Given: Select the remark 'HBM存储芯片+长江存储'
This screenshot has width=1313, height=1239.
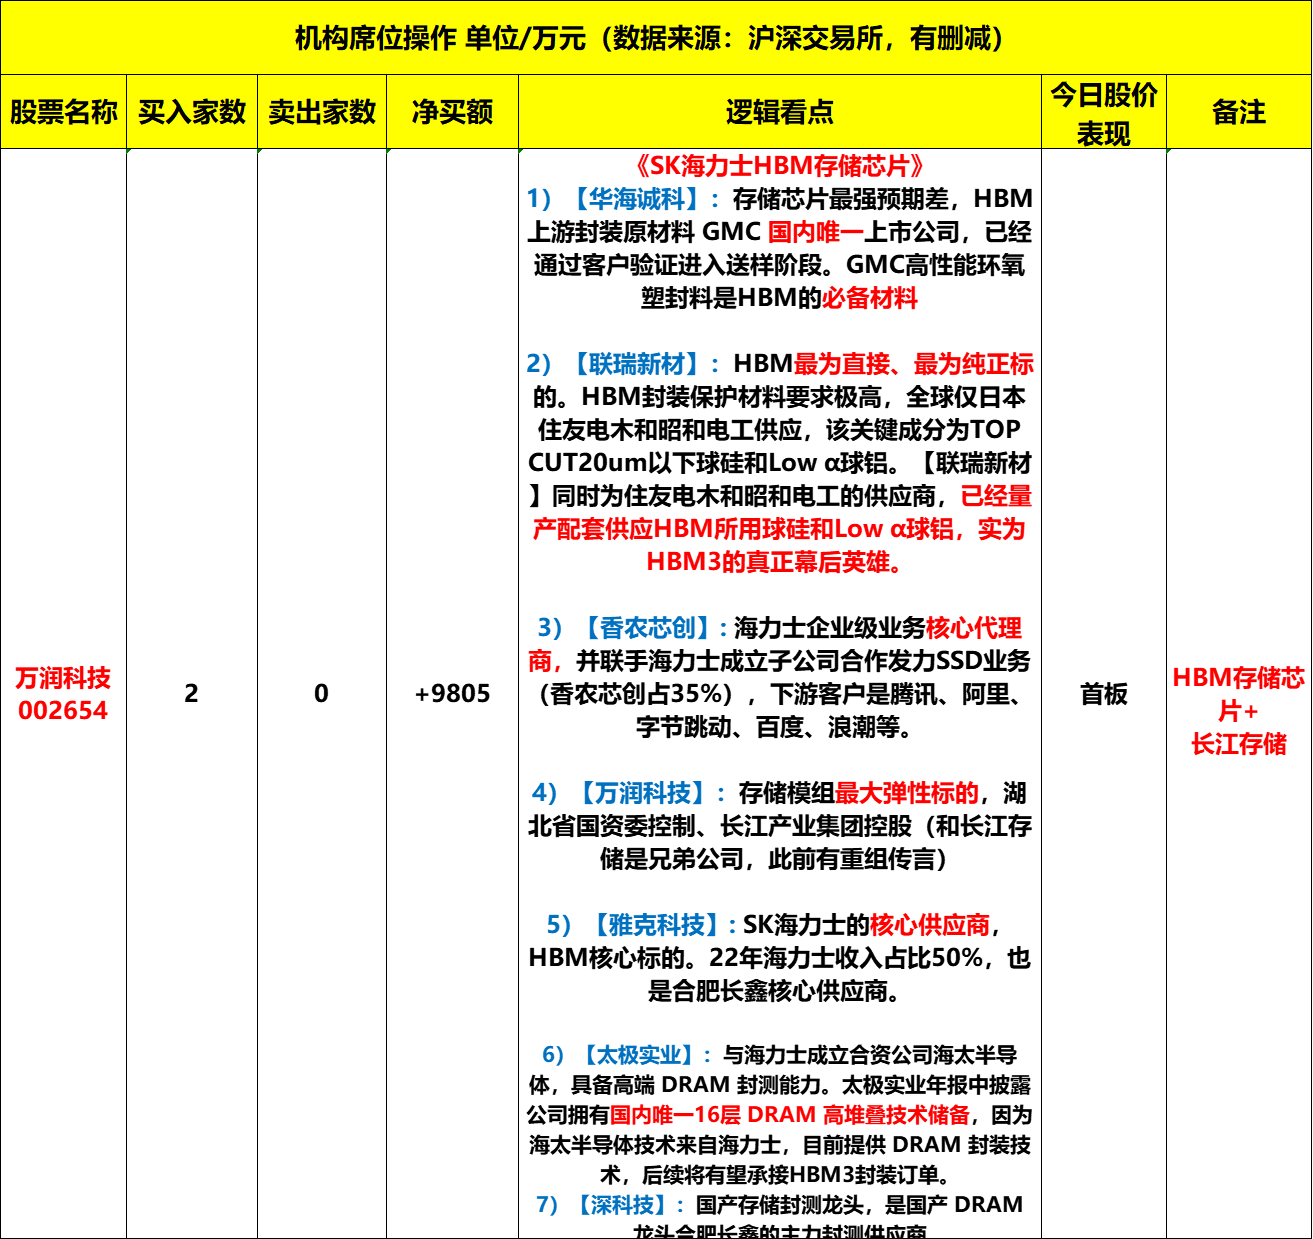Looking at the screenshot, I should (1239, 710).
